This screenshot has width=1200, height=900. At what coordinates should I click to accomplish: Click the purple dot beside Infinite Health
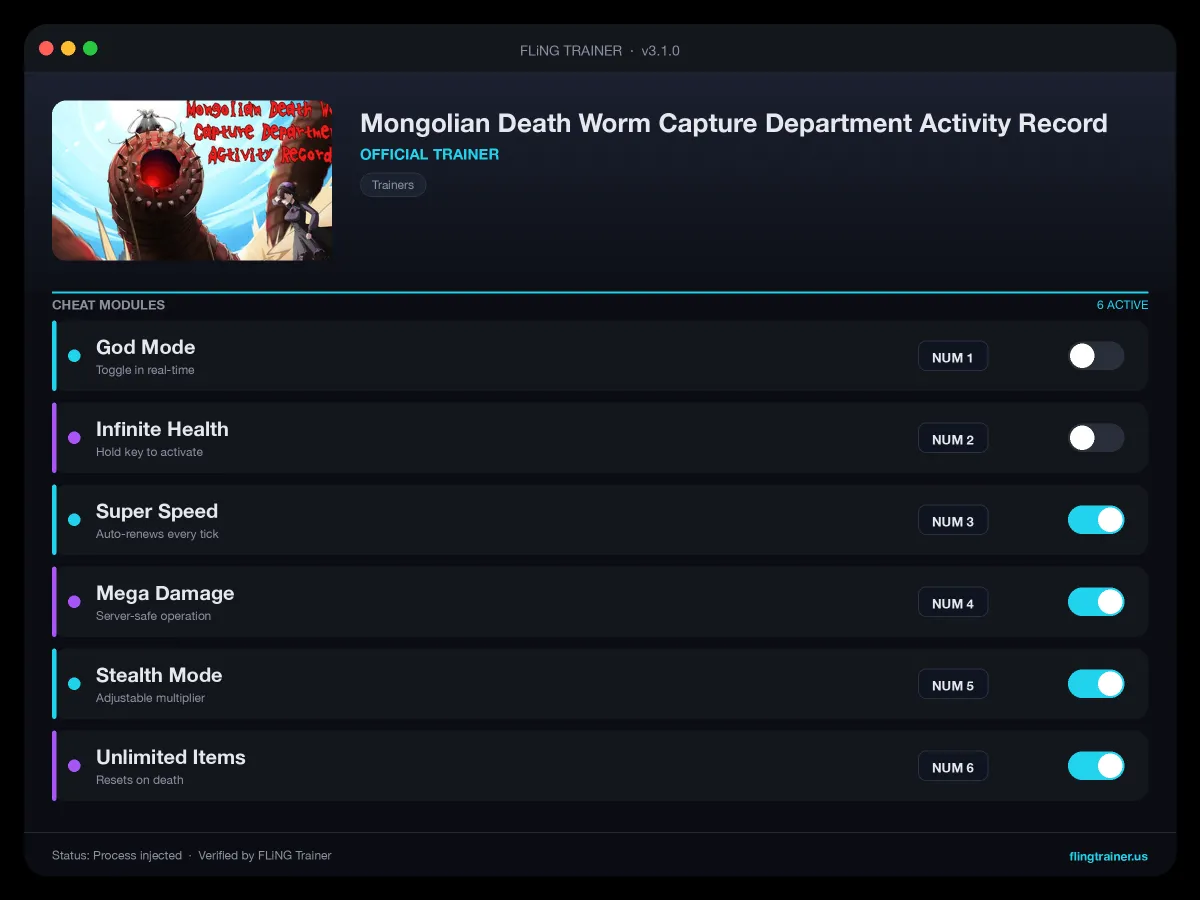click(x=74, y=438)
